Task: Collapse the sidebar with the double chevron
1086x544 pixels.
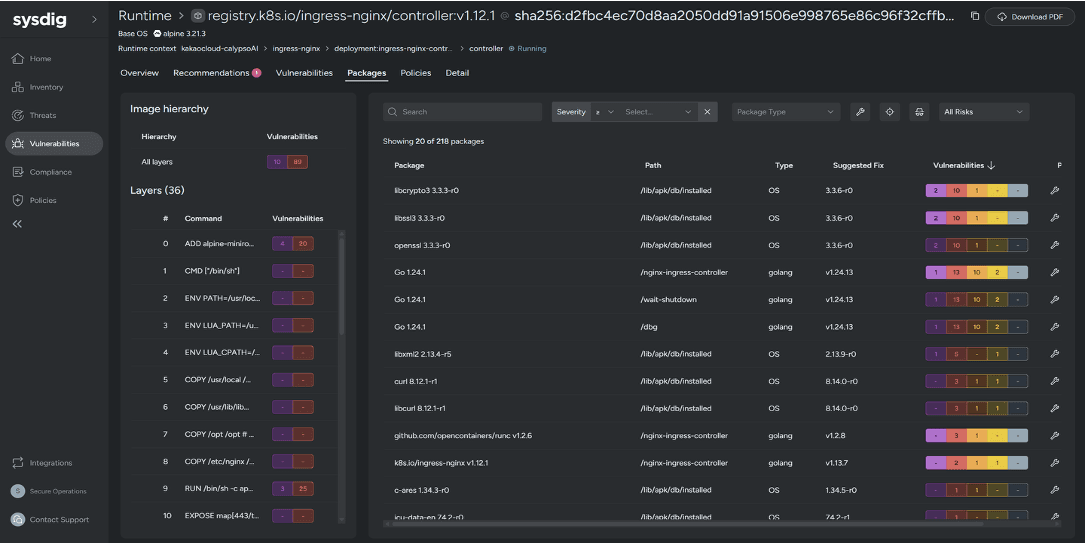Action: tap(17, 224)
